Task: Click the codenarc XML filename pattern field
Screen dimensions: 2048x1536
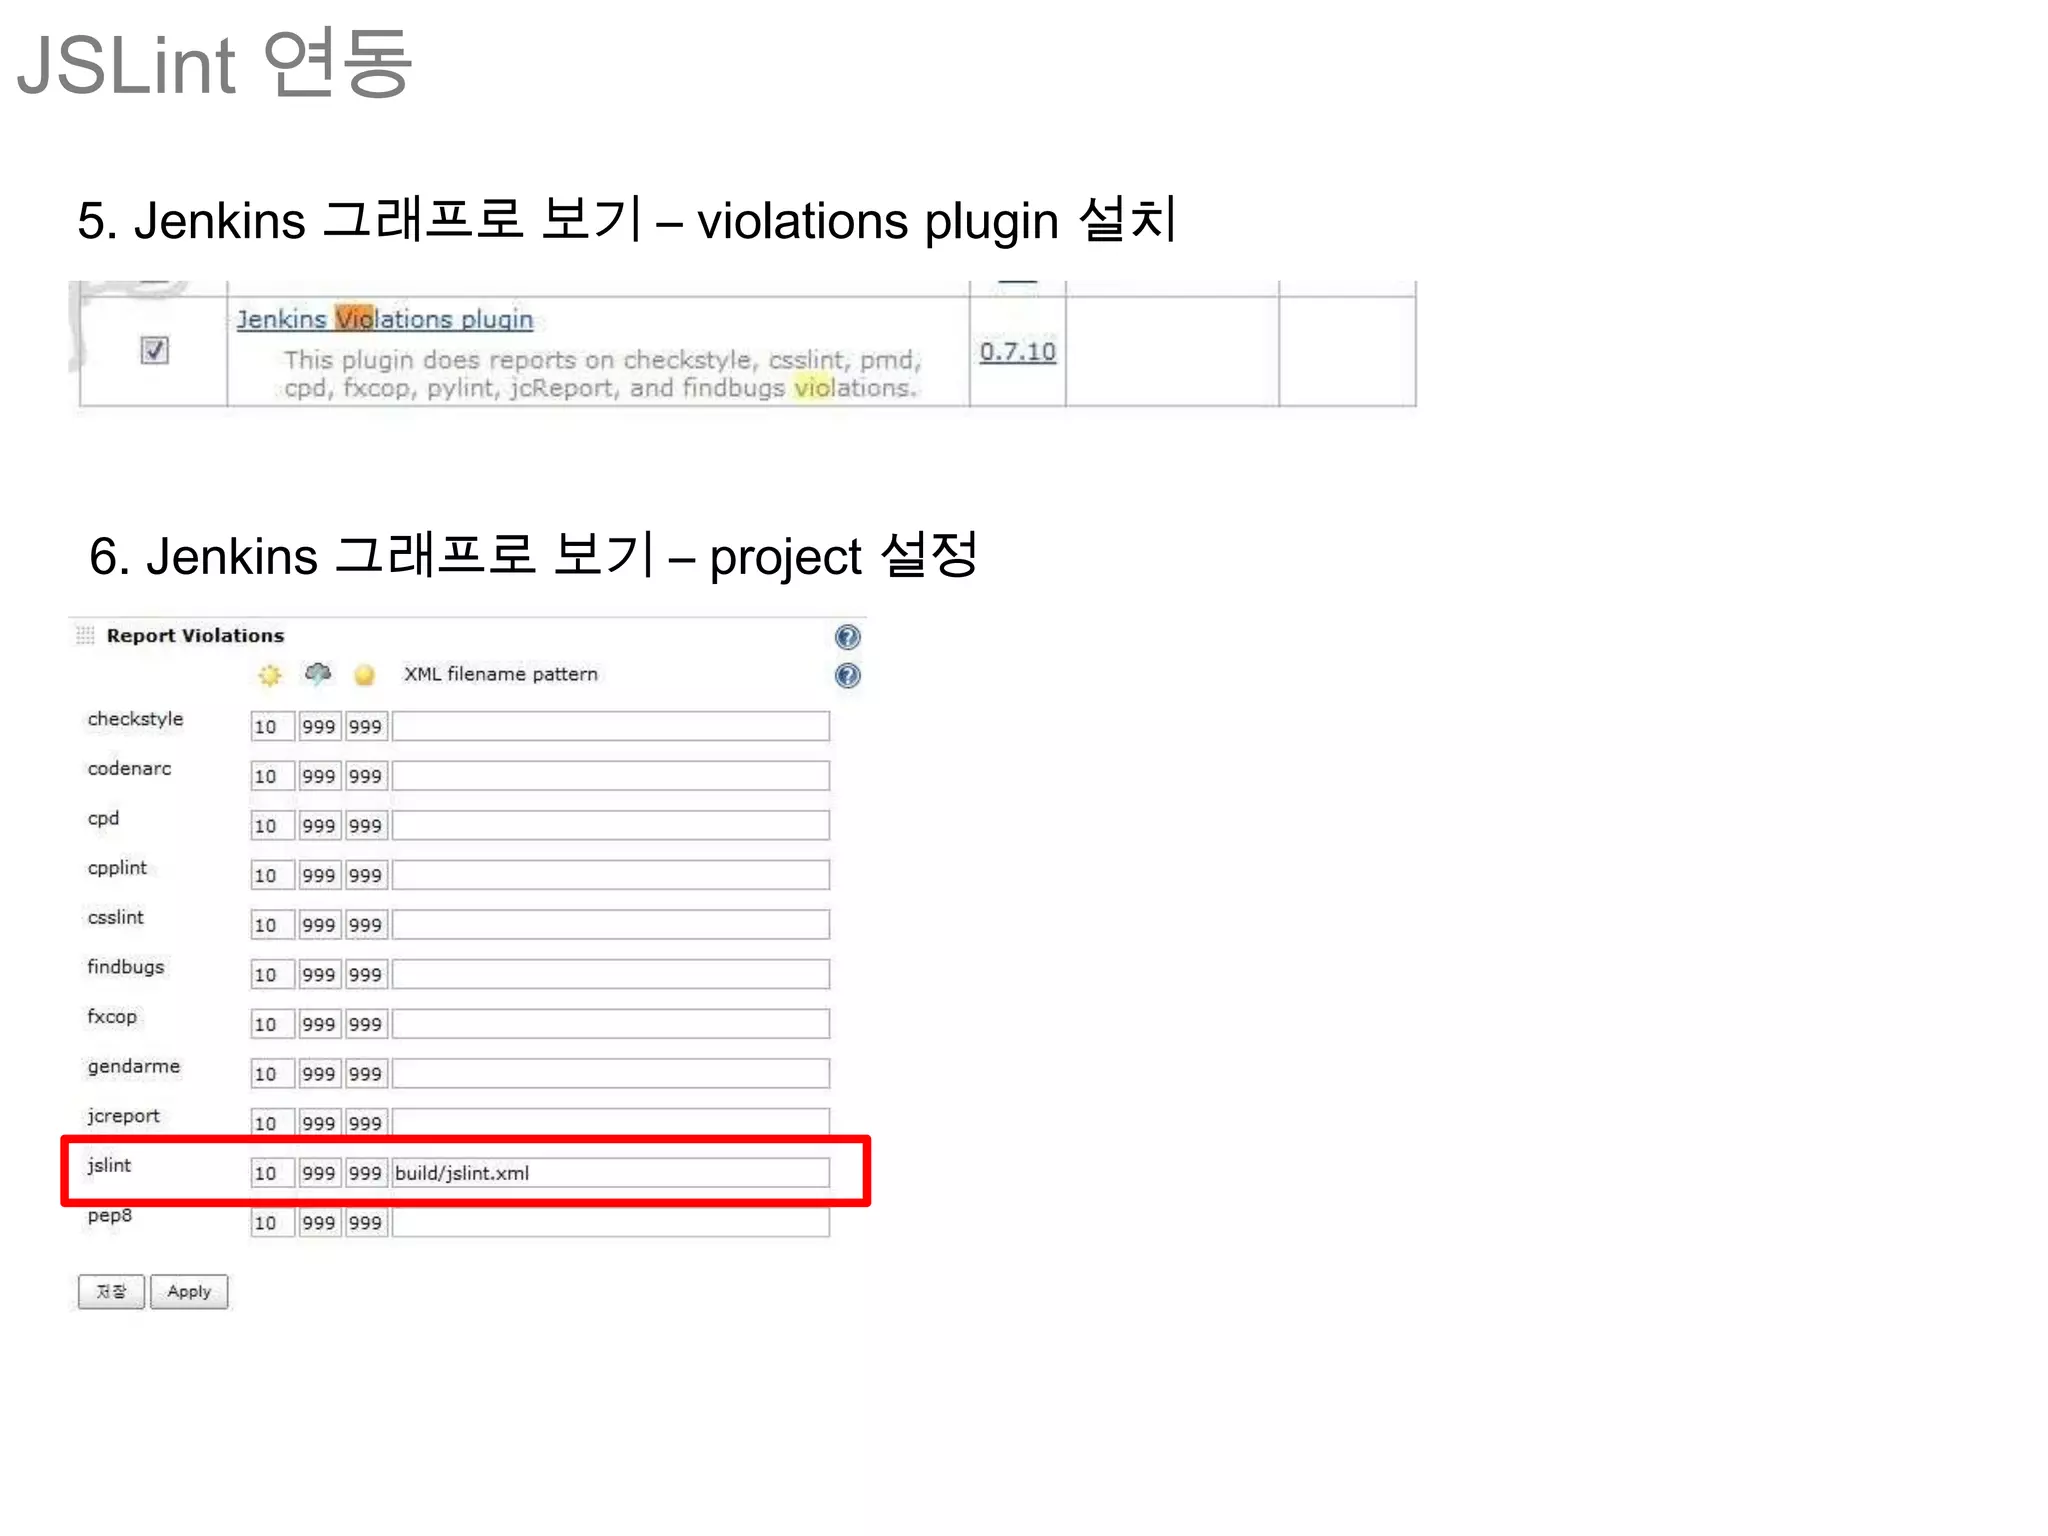Action: 610,776
